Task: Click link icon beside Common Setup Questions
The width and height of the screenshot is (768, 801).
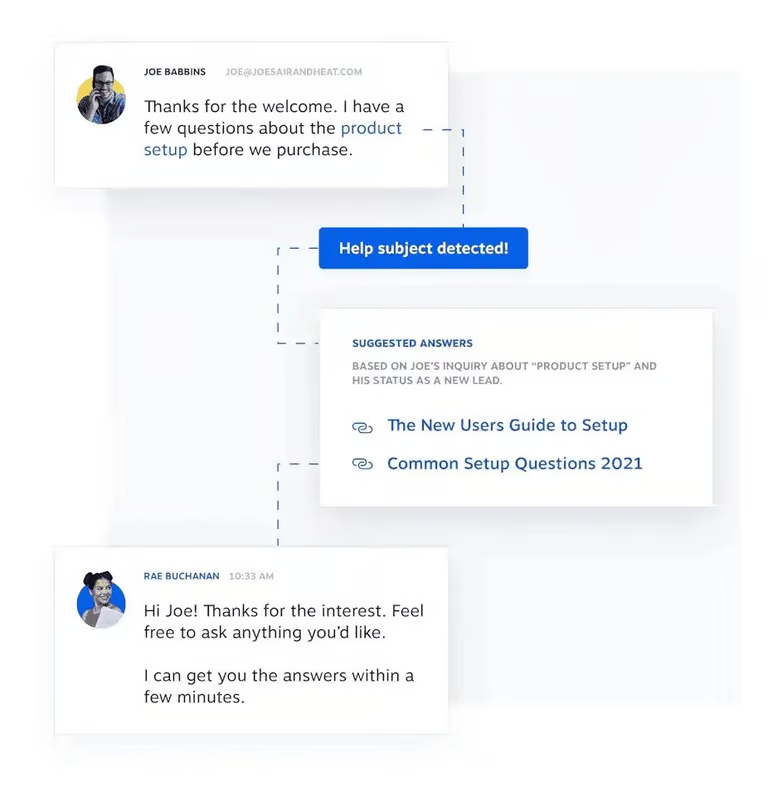Action: (x=362, y=464)
